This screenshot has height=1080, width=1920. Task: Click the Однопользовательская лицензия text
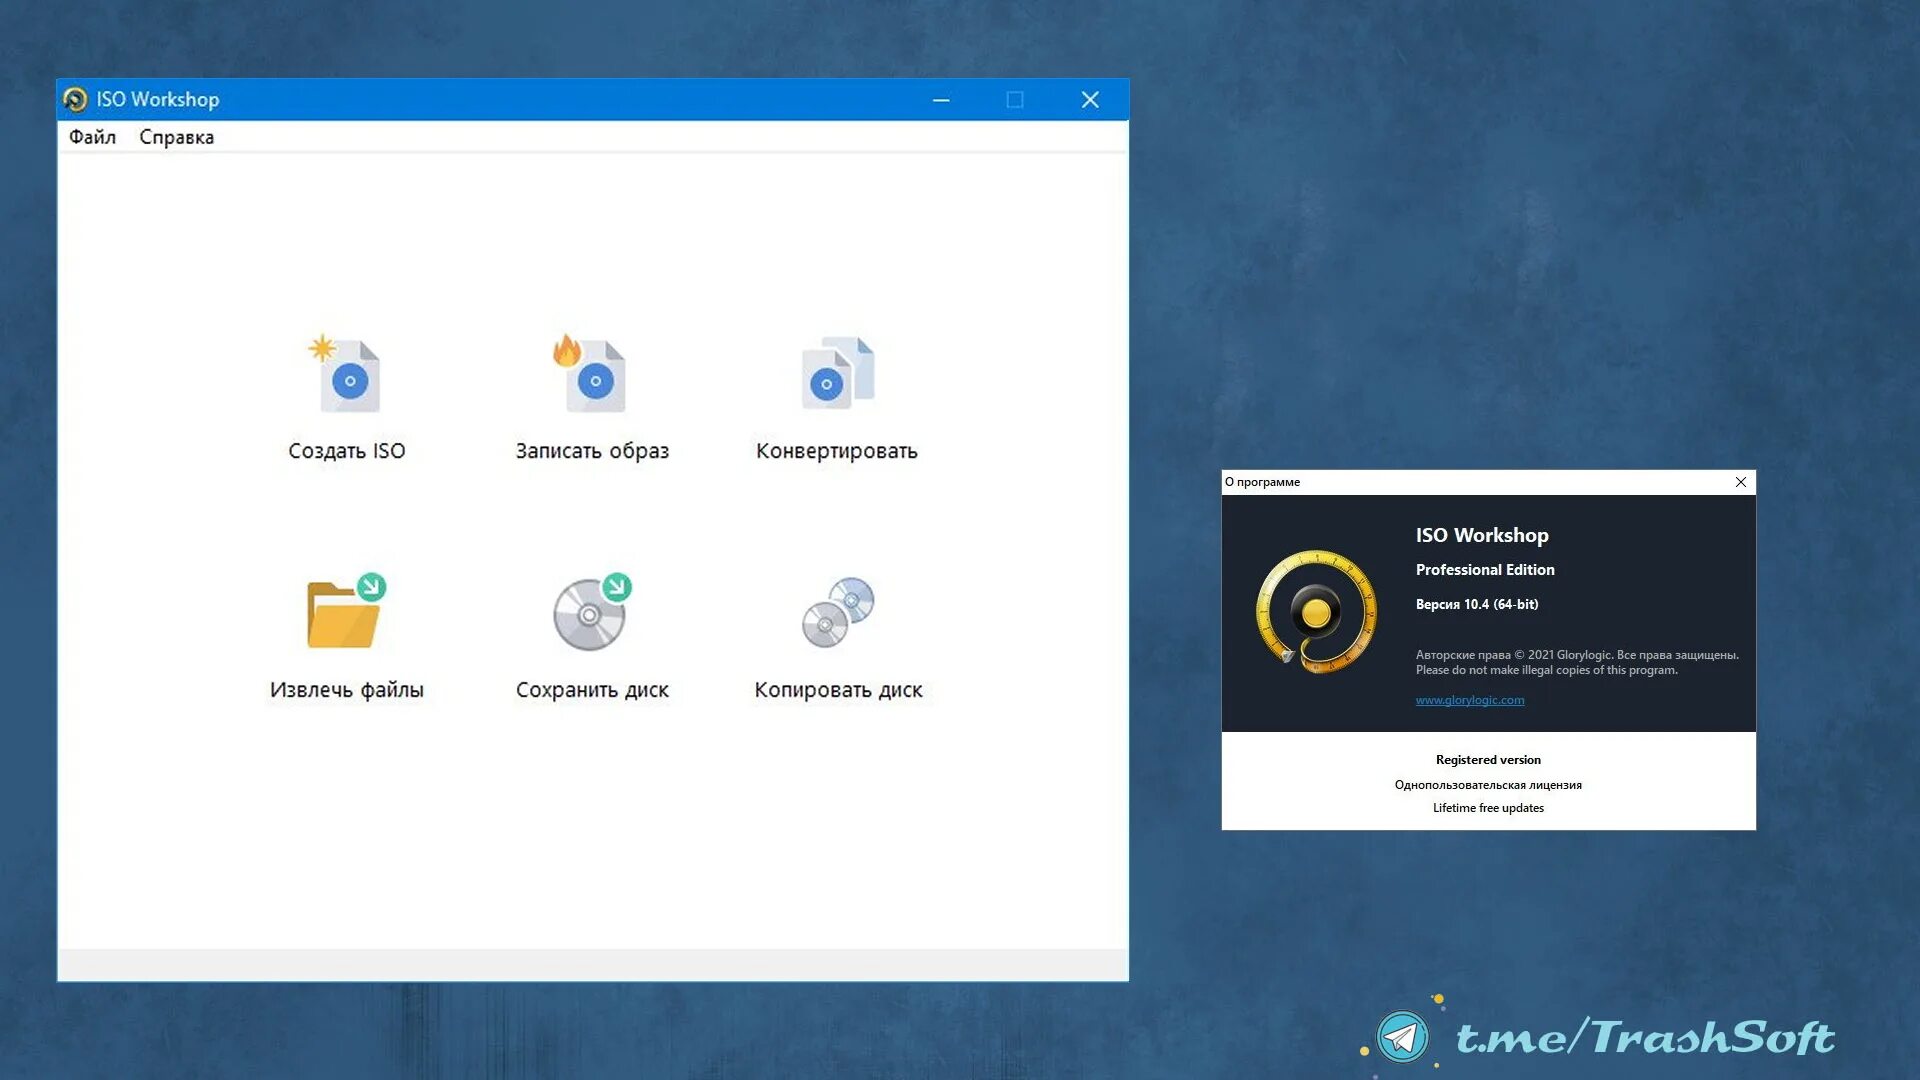1488,785
